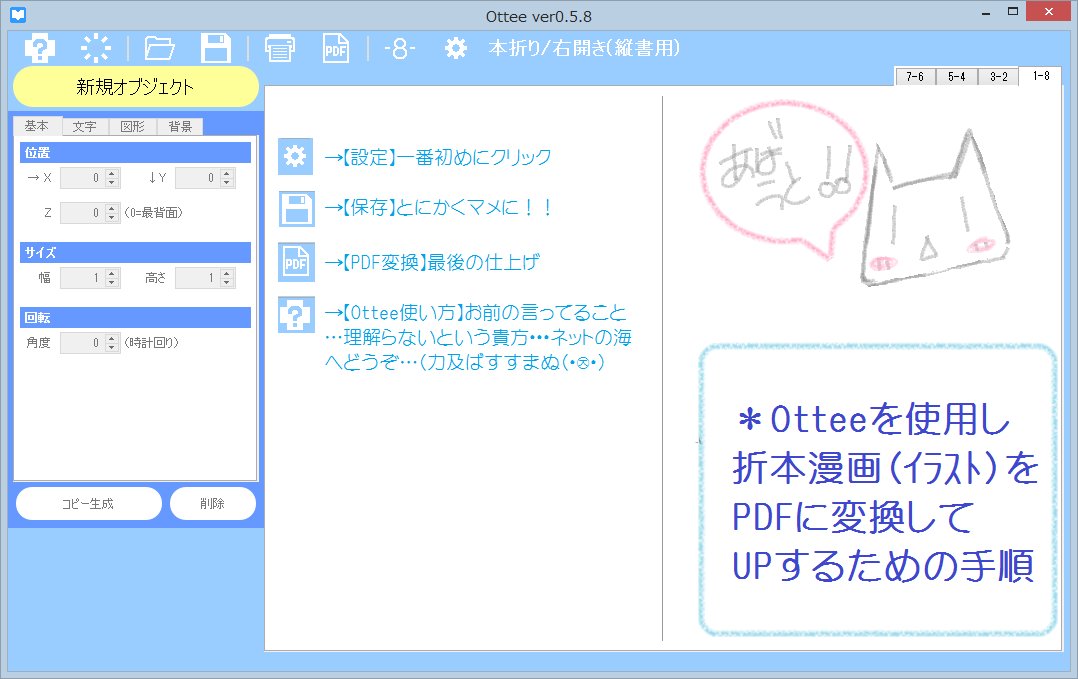Viewport: 1078px width, 679px height.
Task: Click the gear icon on the canvas page
Action: (296, 156)
